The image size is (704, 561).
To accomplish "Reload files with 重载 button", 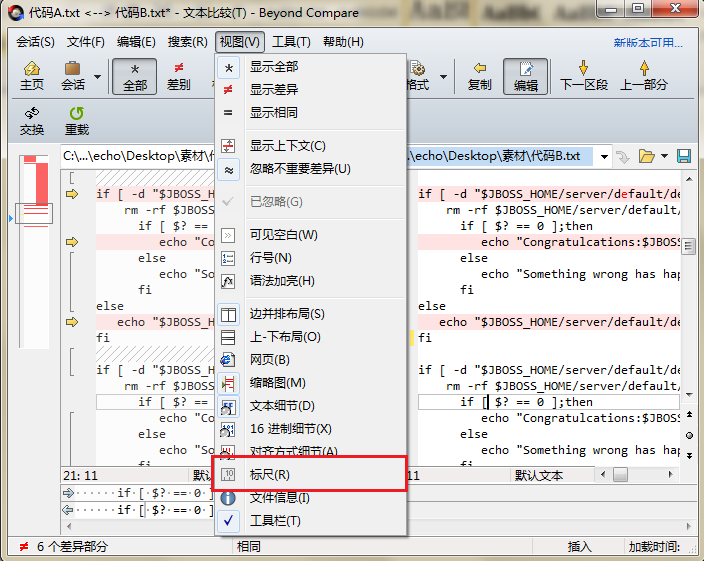I will 77,121.
